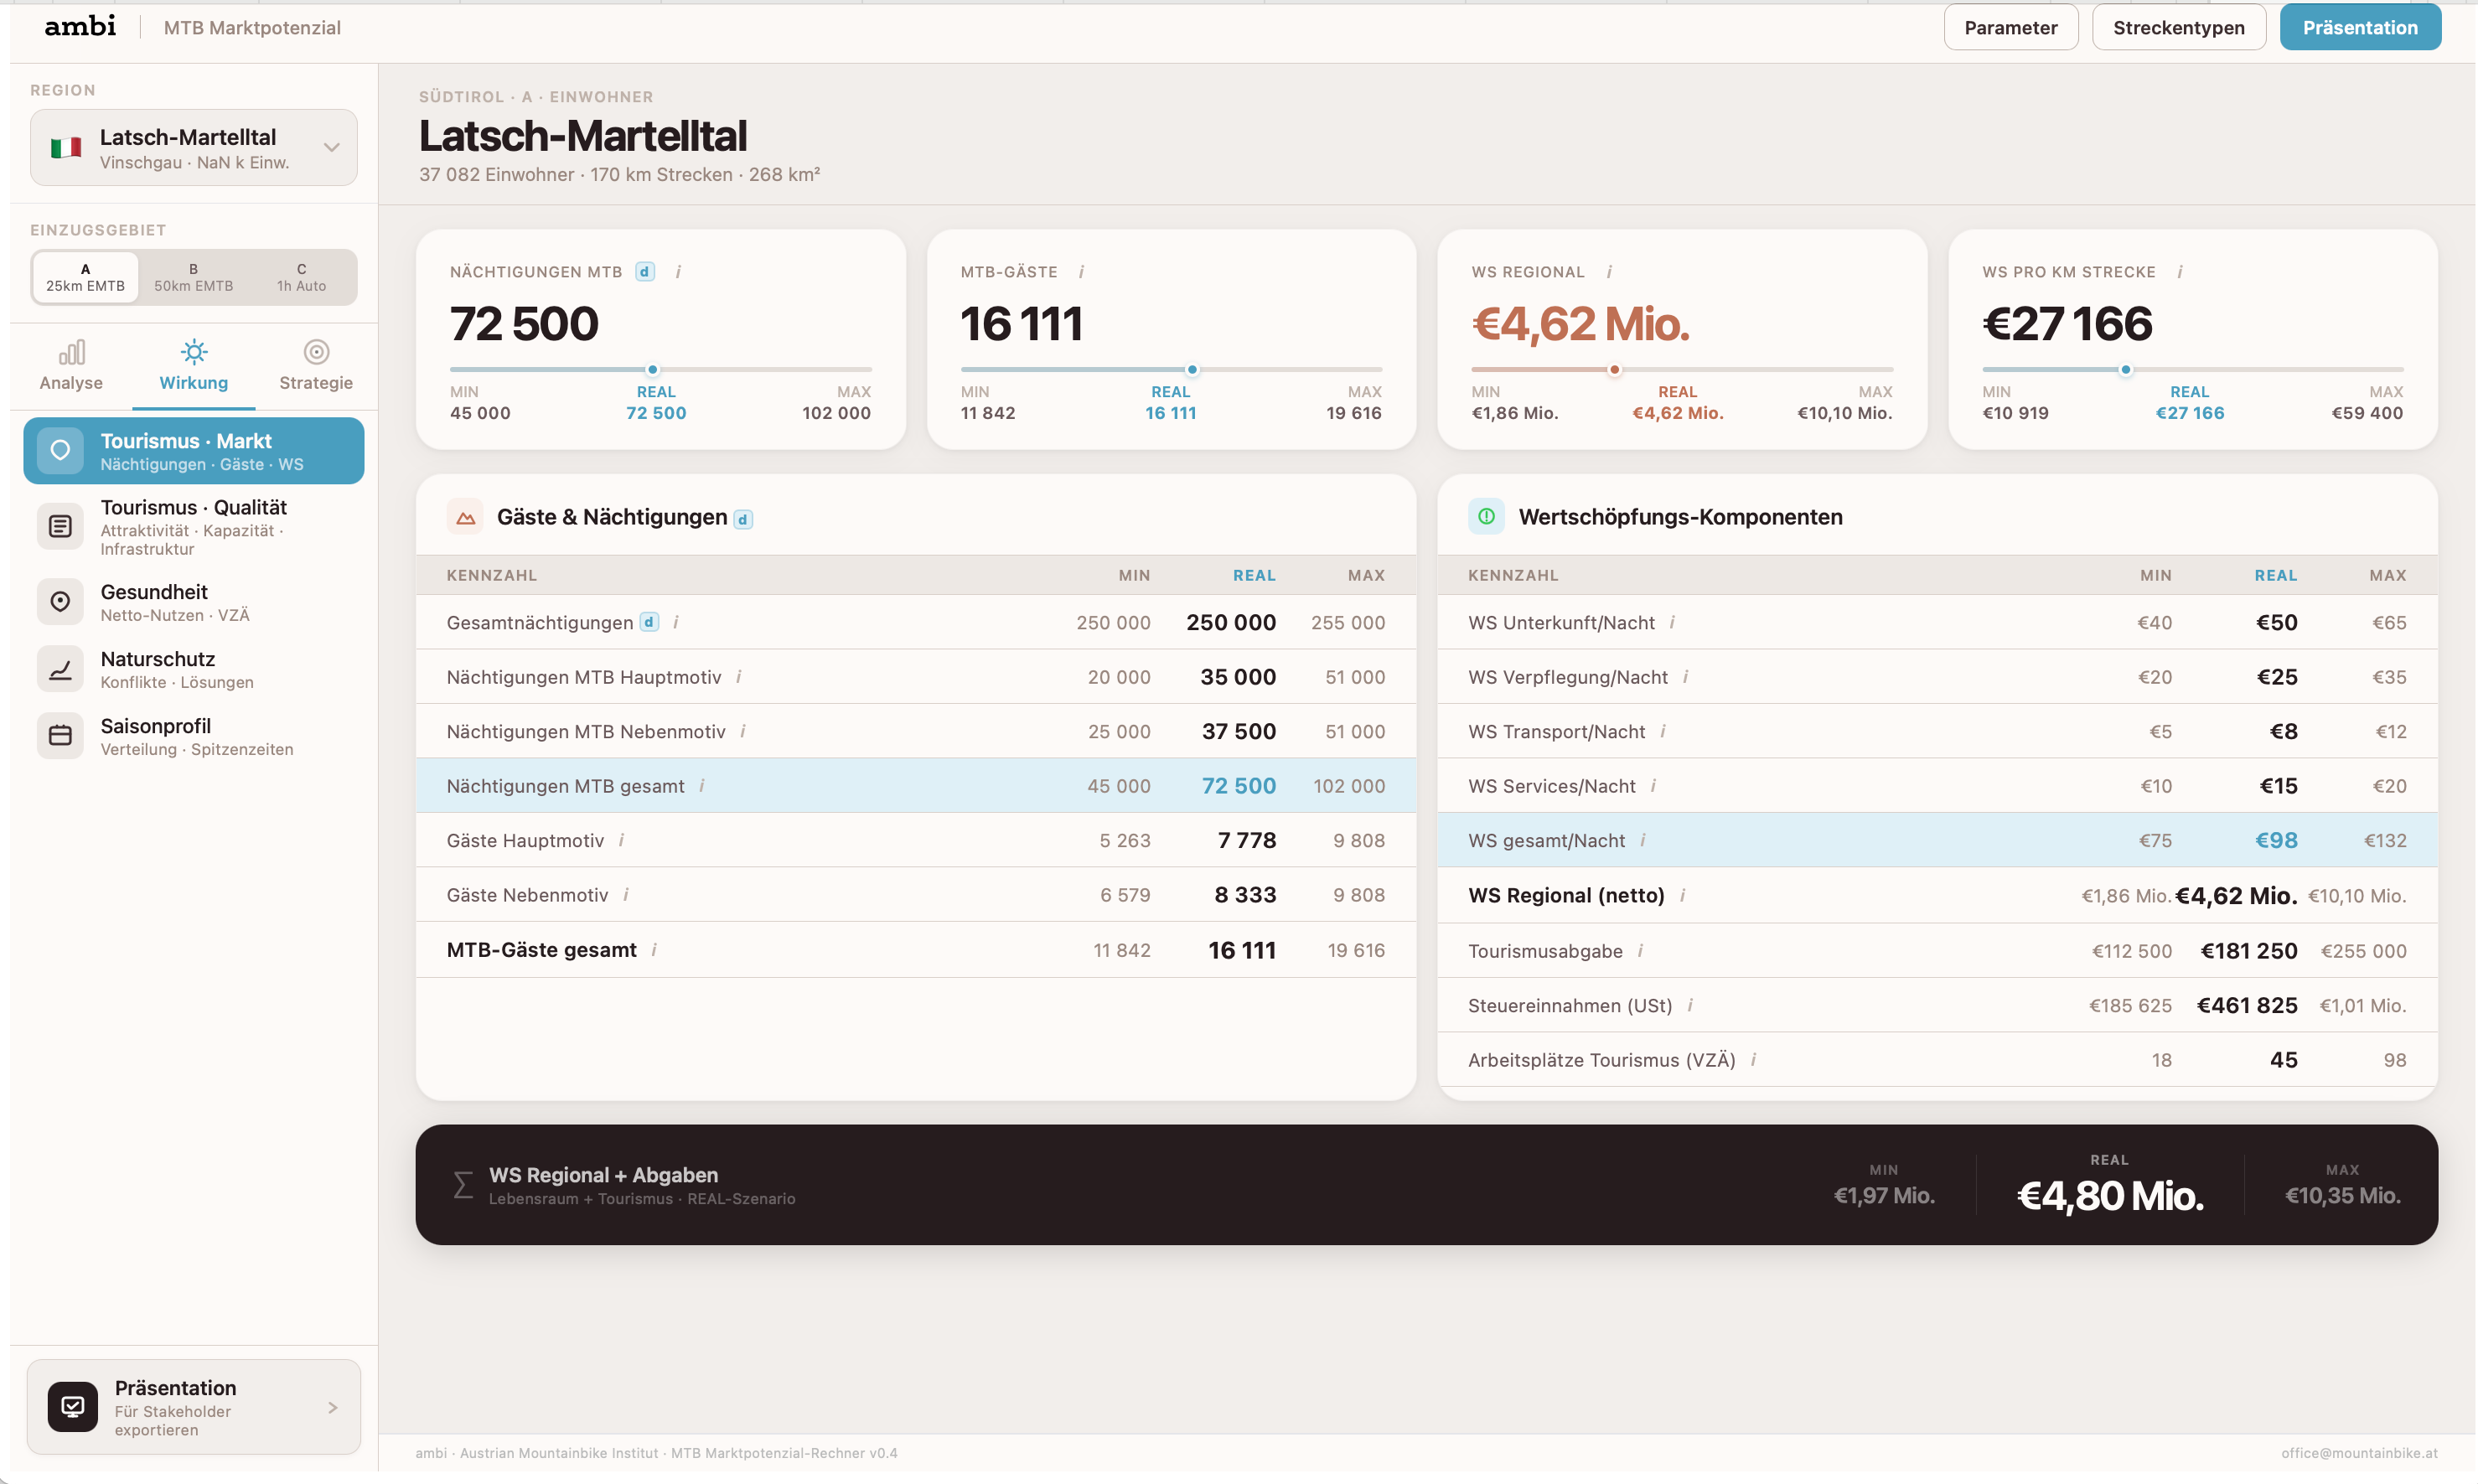Select catchment area B 50km EMTB

tap(193, 277)
